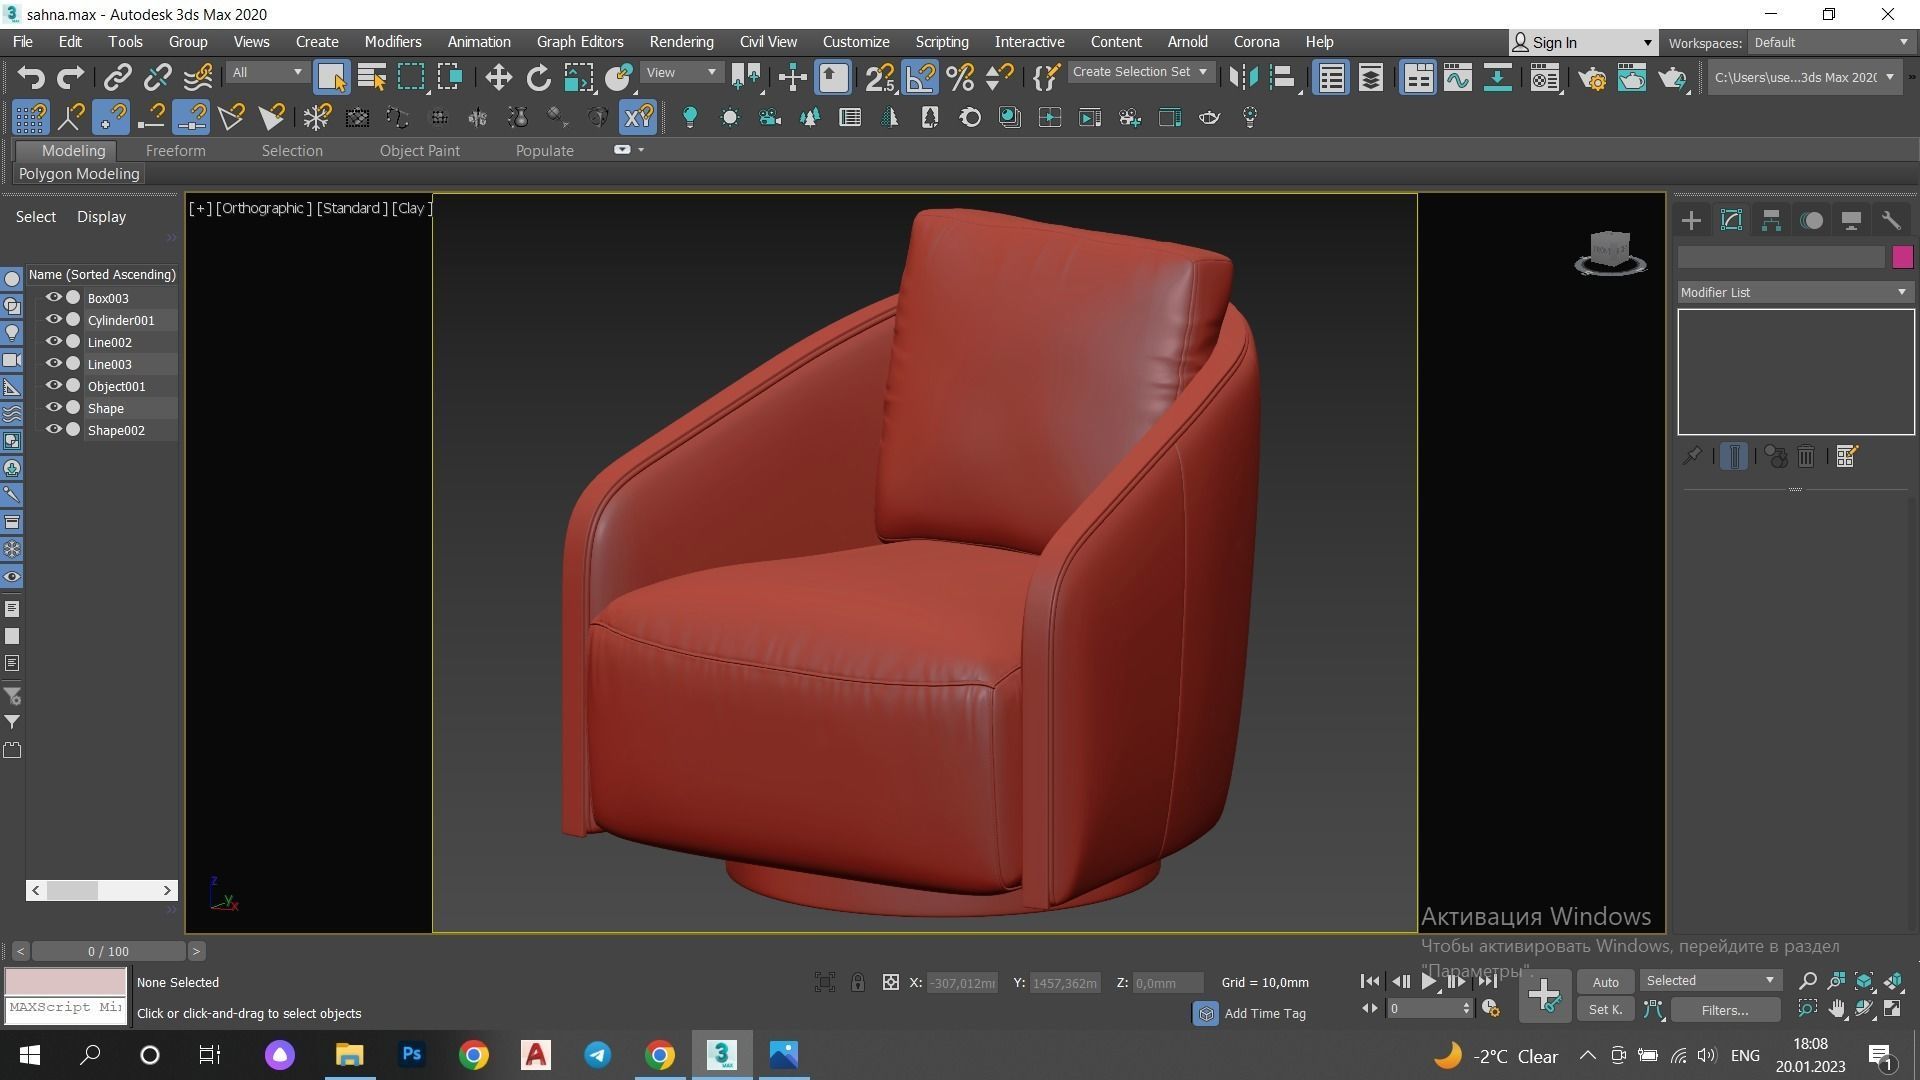The image size is (1920, 1080).
Task: Choose the Select and Move tool
Action: point(498,78)
